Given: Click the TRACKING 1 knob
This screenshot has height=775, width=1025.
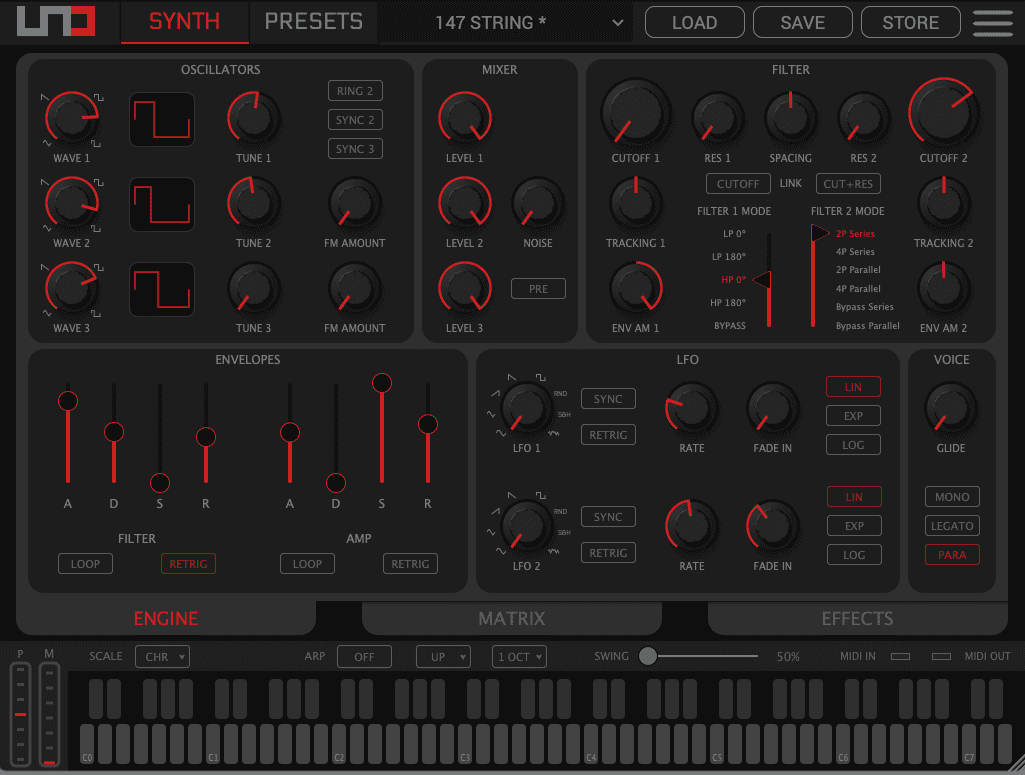Looking at the screenshot, I should [x=635, y=203].
